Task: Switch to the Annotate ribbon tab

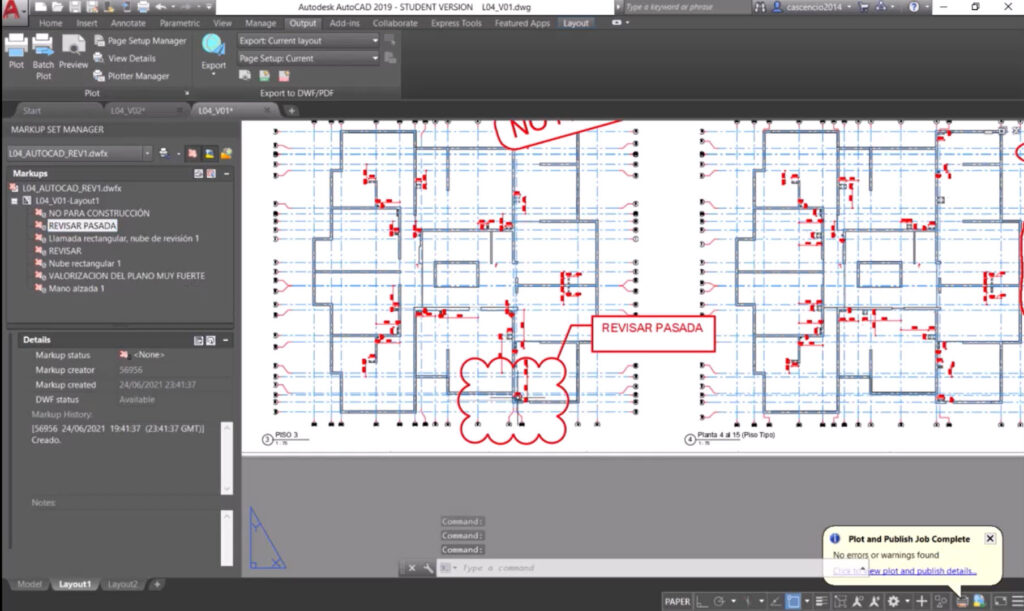Action: pos(128,23)
